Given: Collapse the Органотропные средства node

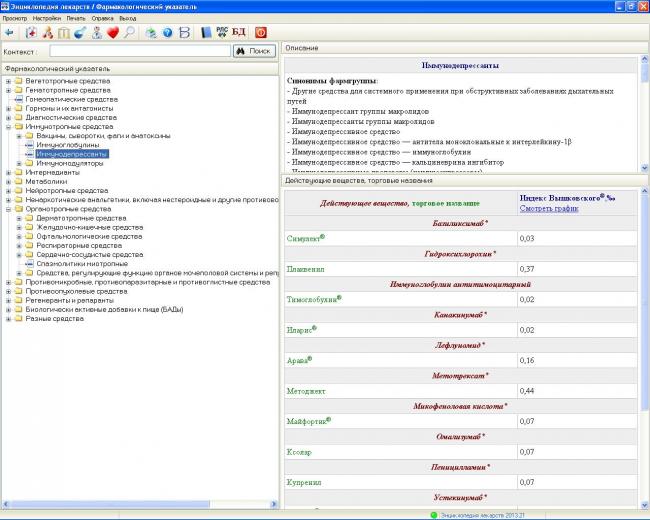Looking at the screenshot, I should click(8, 209).
